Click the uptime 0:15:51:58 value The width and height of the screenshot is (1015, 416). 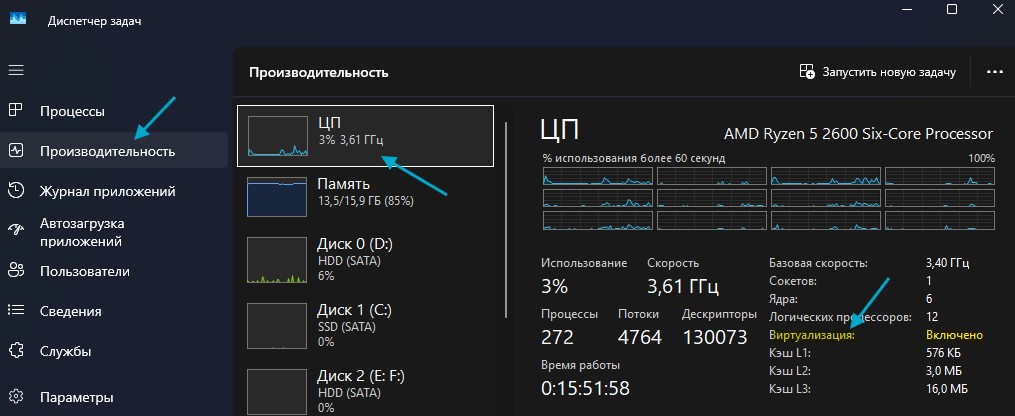[x=585, y=388]
